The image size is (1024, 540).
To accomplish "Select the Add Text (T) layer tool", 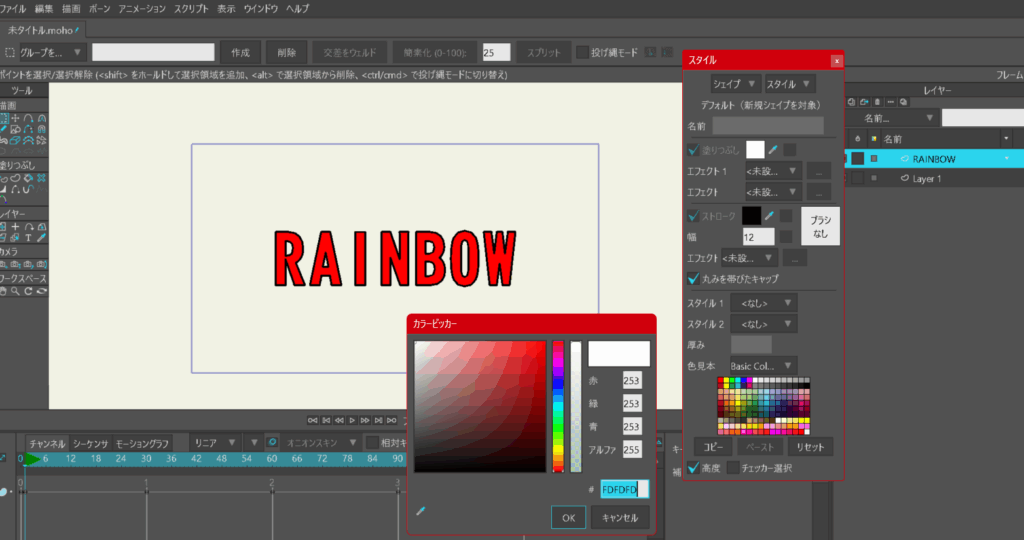I will pos(30,238).
